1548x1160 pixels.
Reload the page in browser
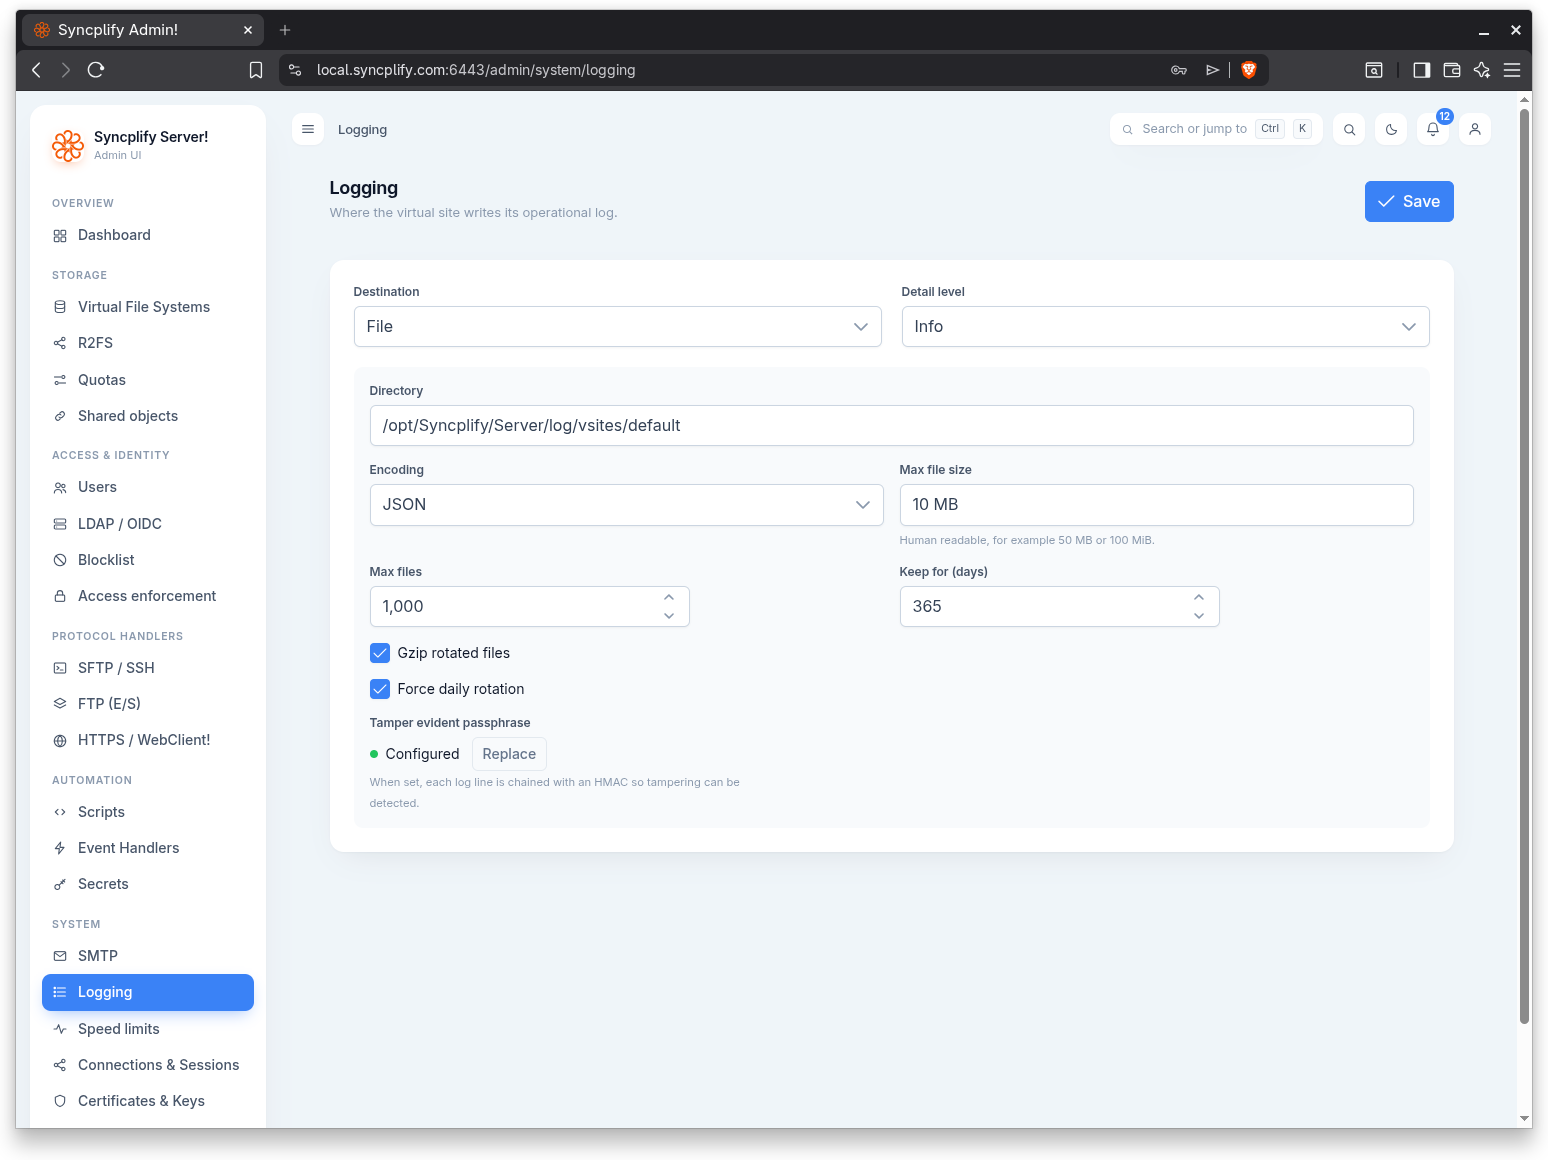click(96, 70)
